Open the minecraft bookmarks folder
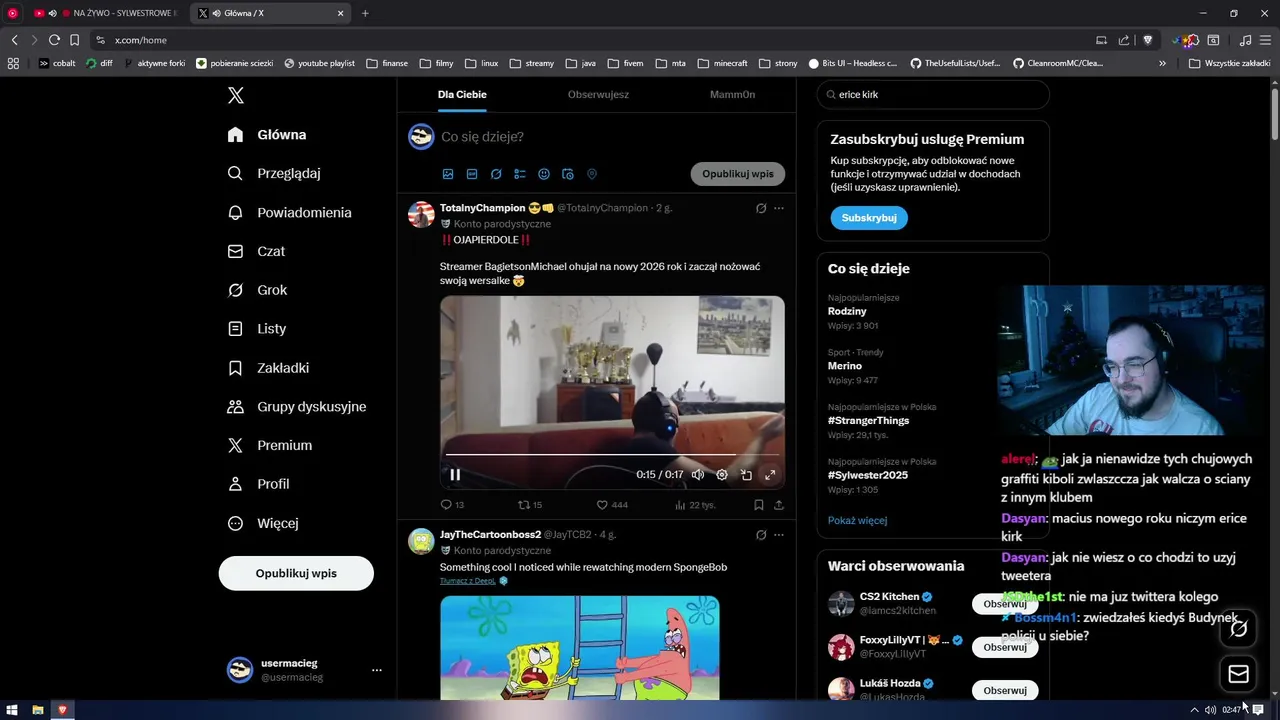This screenshot has width=1280, height=720. [723, 63]
